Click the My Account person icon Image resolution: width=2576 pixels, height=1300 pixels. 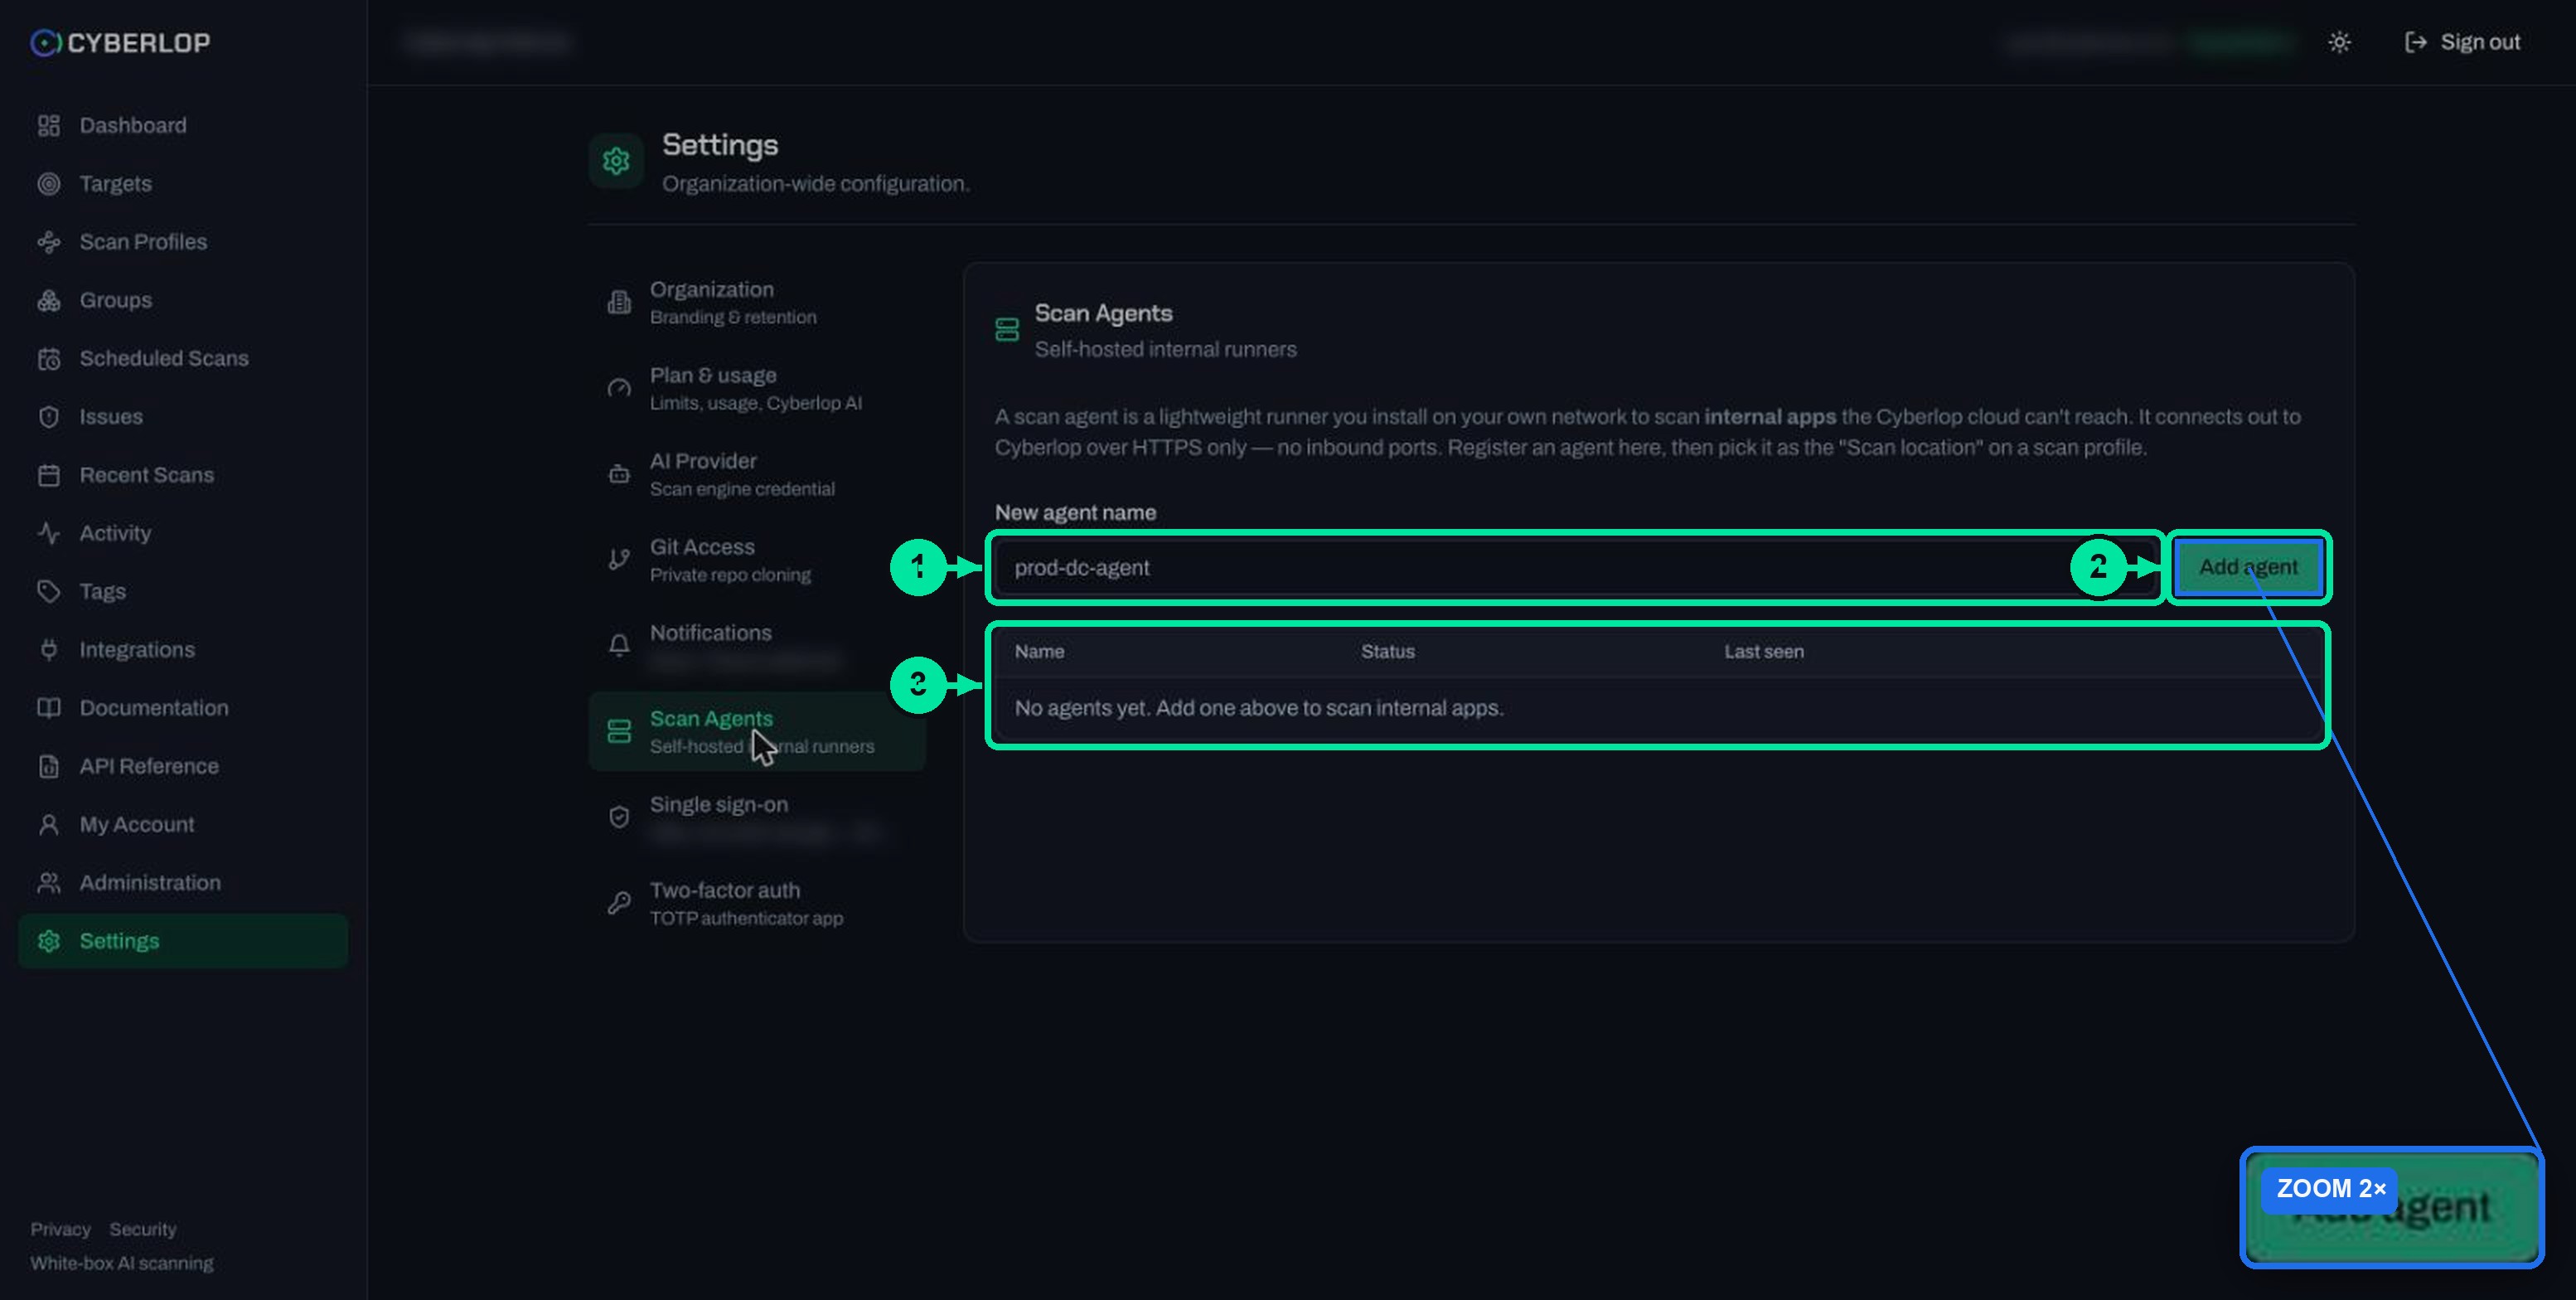tap(48, 824)
